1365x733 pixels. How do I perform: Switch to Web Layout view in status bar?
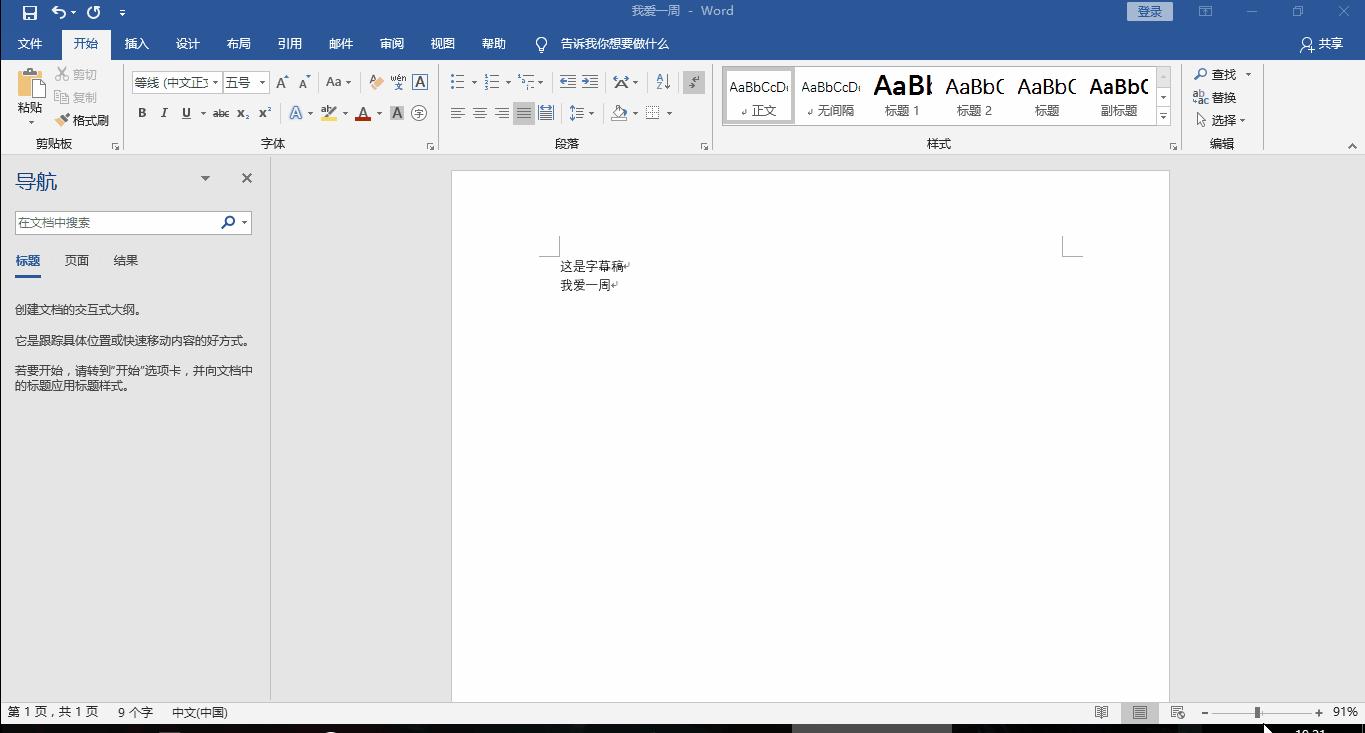[1178, 712]
